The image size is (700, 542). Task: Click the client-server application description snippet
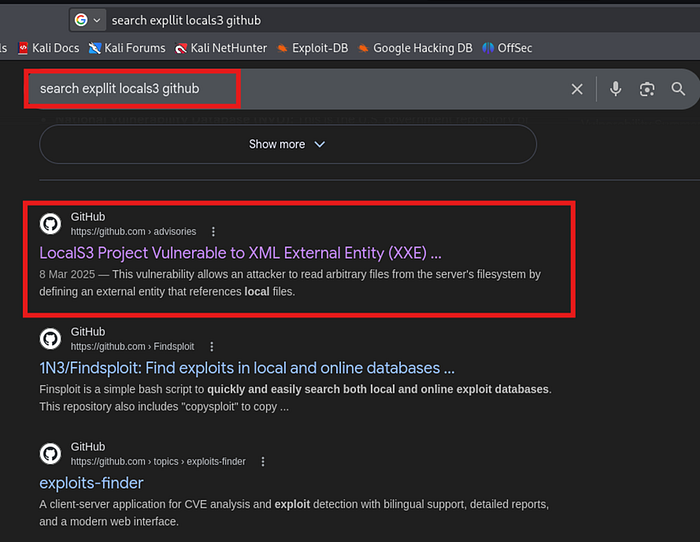[x=294, y=513]
